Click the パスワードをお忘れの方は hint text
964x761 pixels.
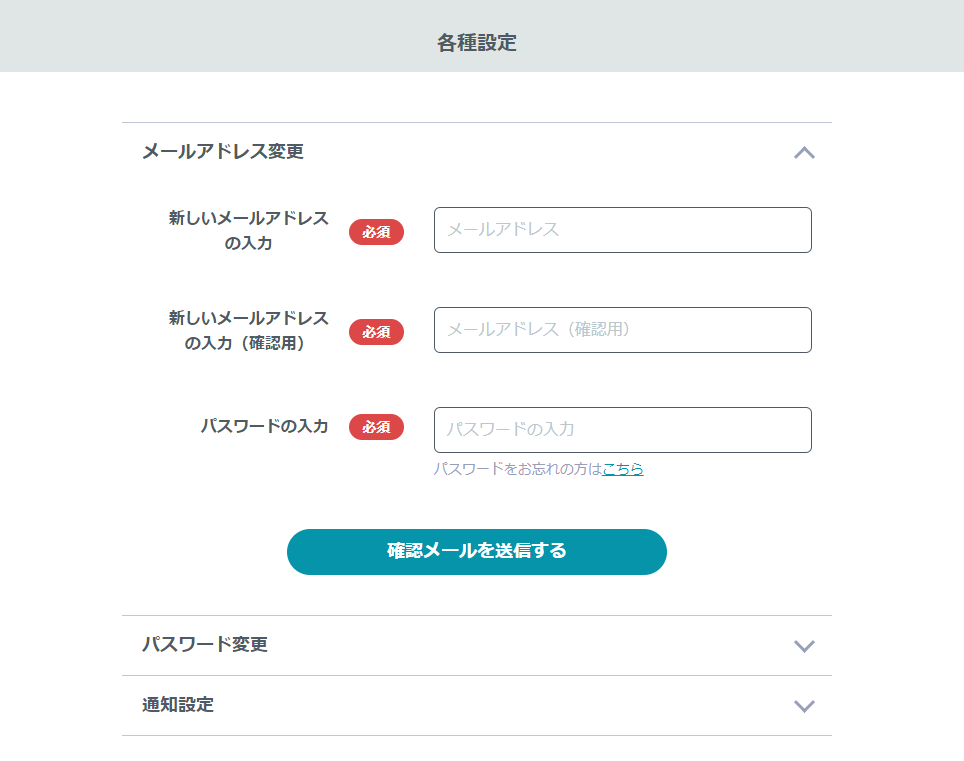(518, 469)
